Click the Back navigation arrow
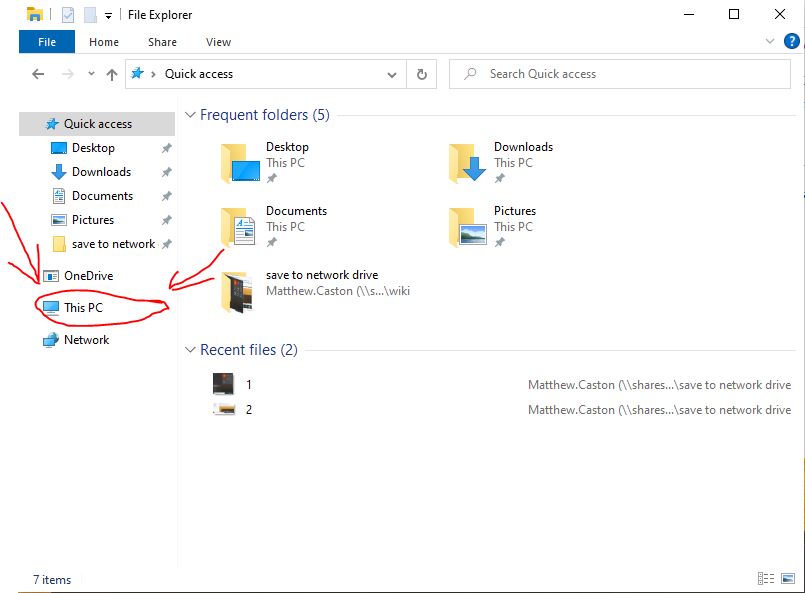The image size is (805, 593). 38,74
